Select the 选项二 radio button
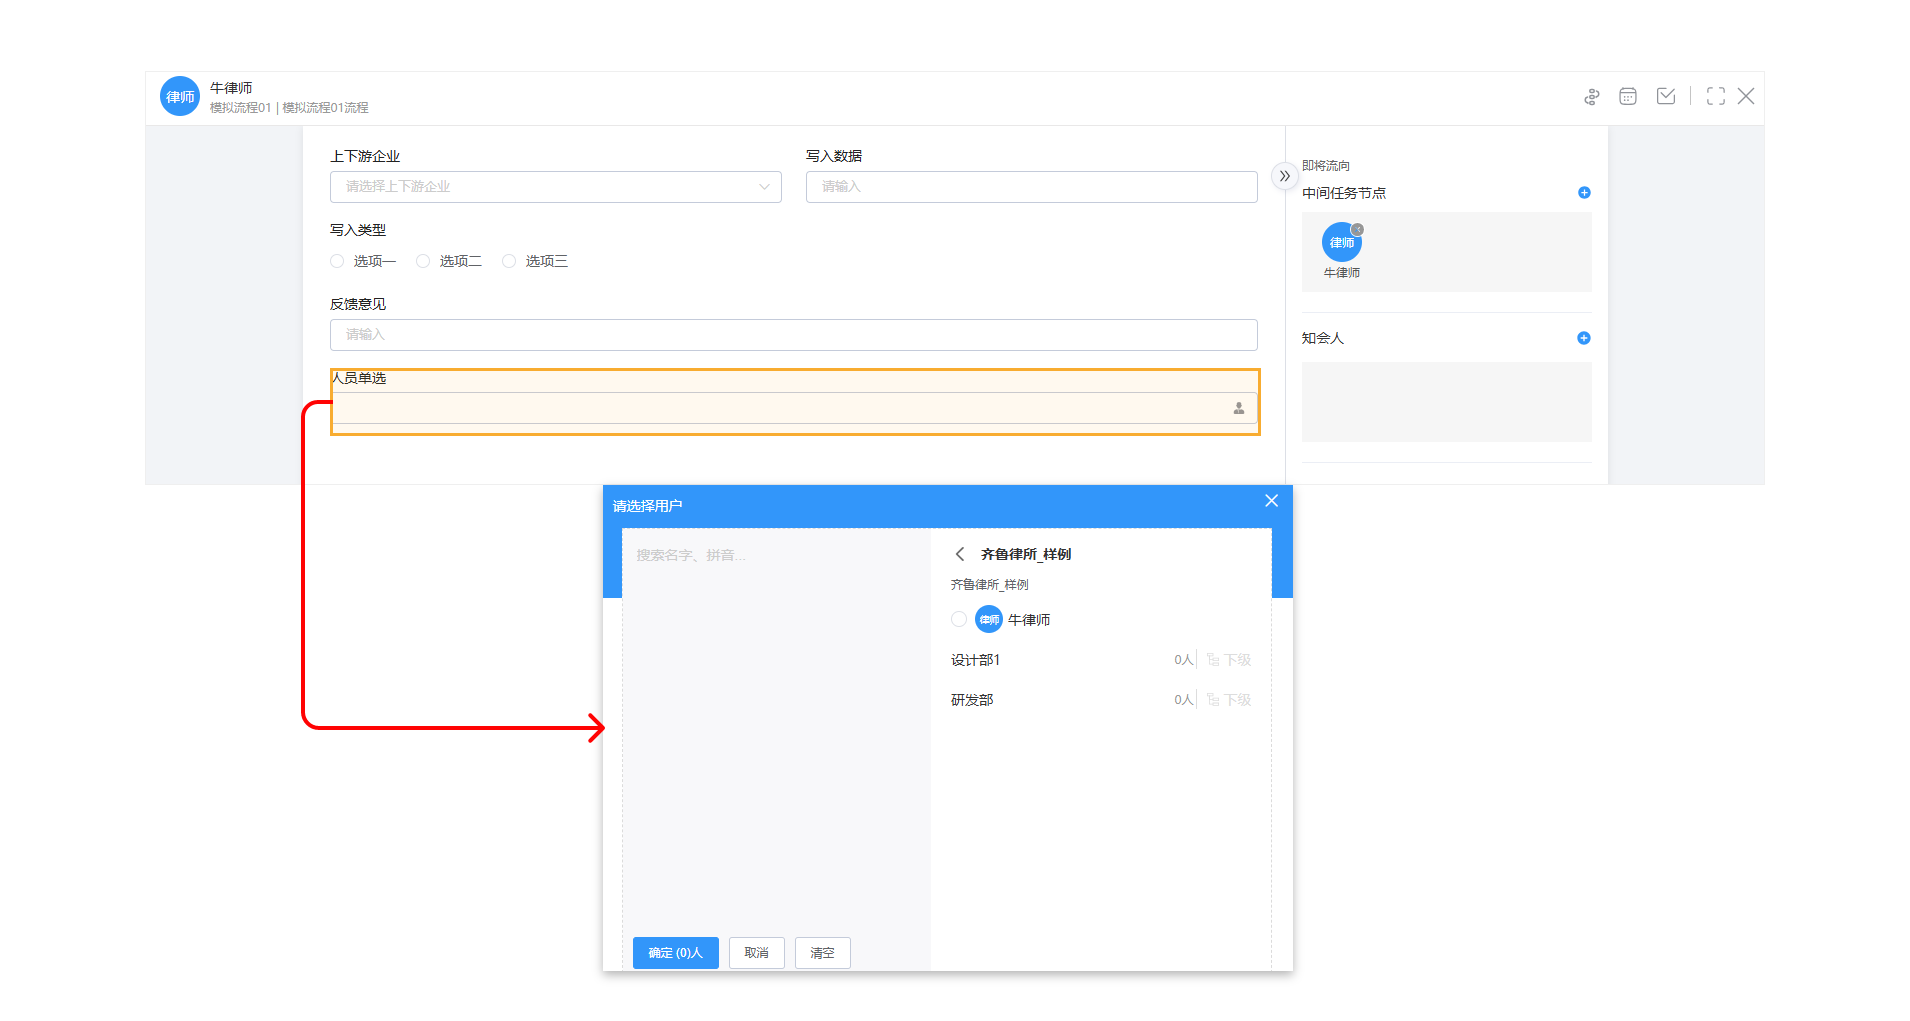Screen dimensions: 1910x1021 tap(423, 261)
